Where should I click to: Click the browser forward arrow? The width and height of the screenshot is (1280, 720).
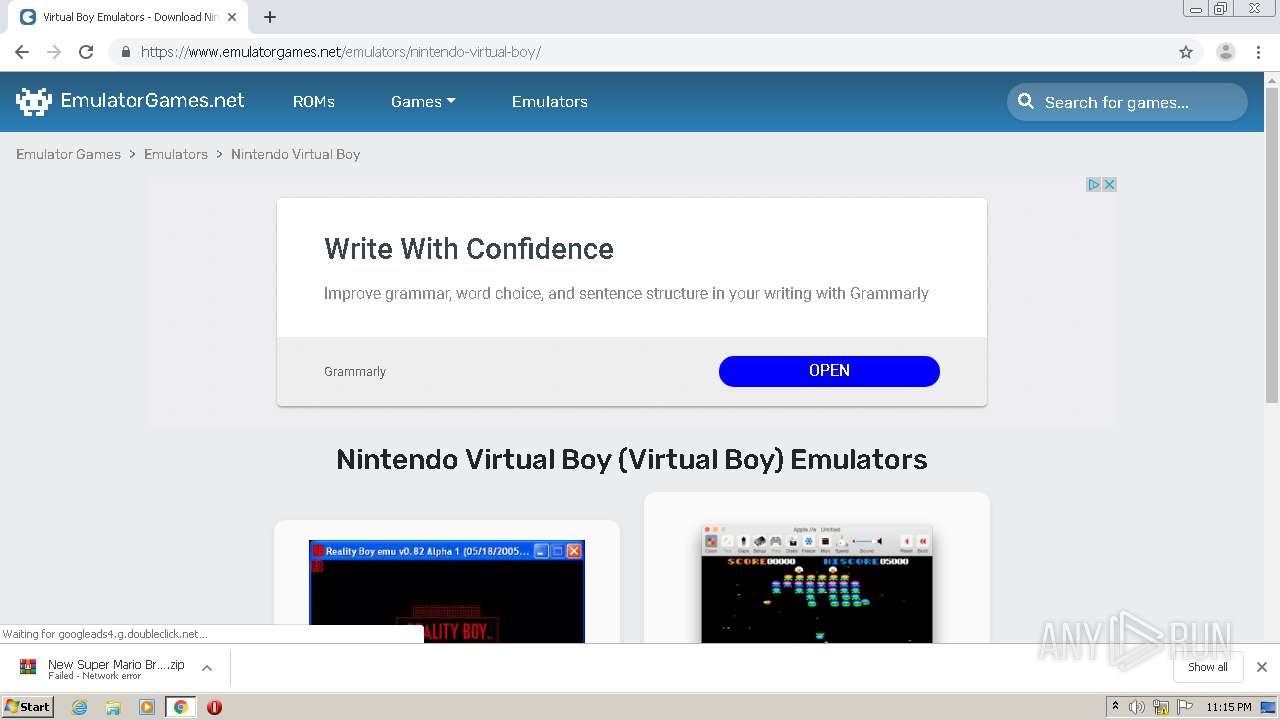click(54, 52)
